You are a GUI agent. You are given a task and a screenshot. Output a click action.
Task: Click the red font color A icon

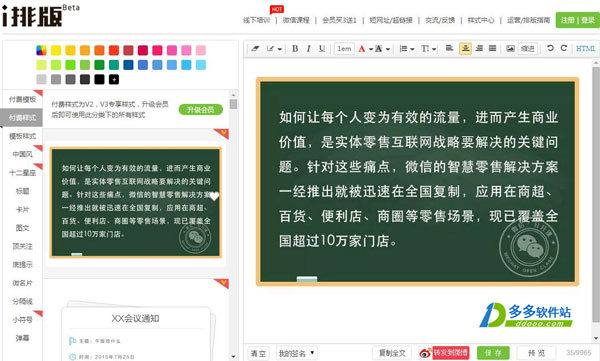[362, 49]
